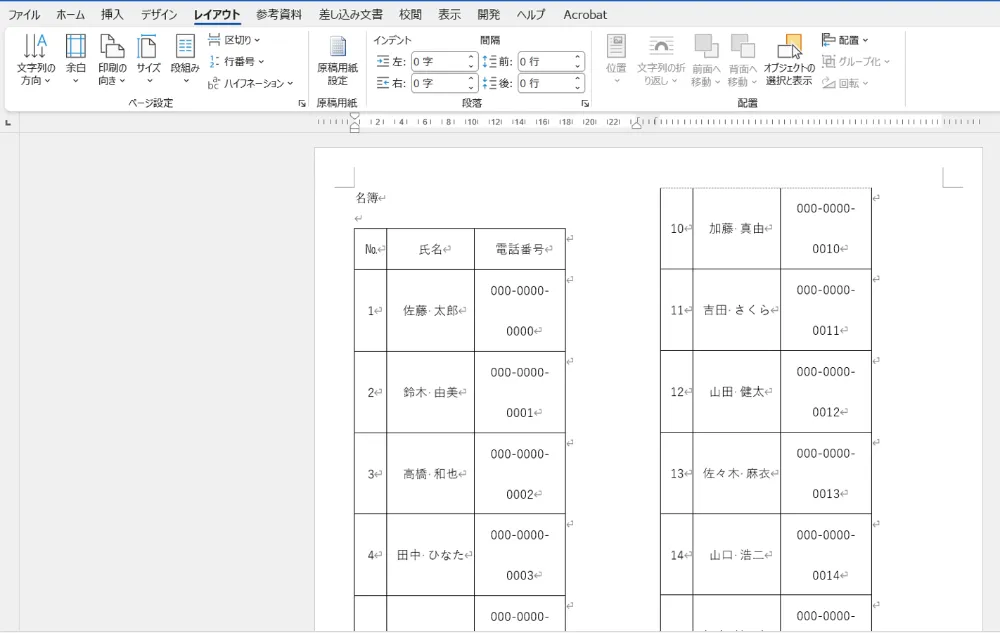Open the ページ設定 dialog launcher

click(302, 103)
